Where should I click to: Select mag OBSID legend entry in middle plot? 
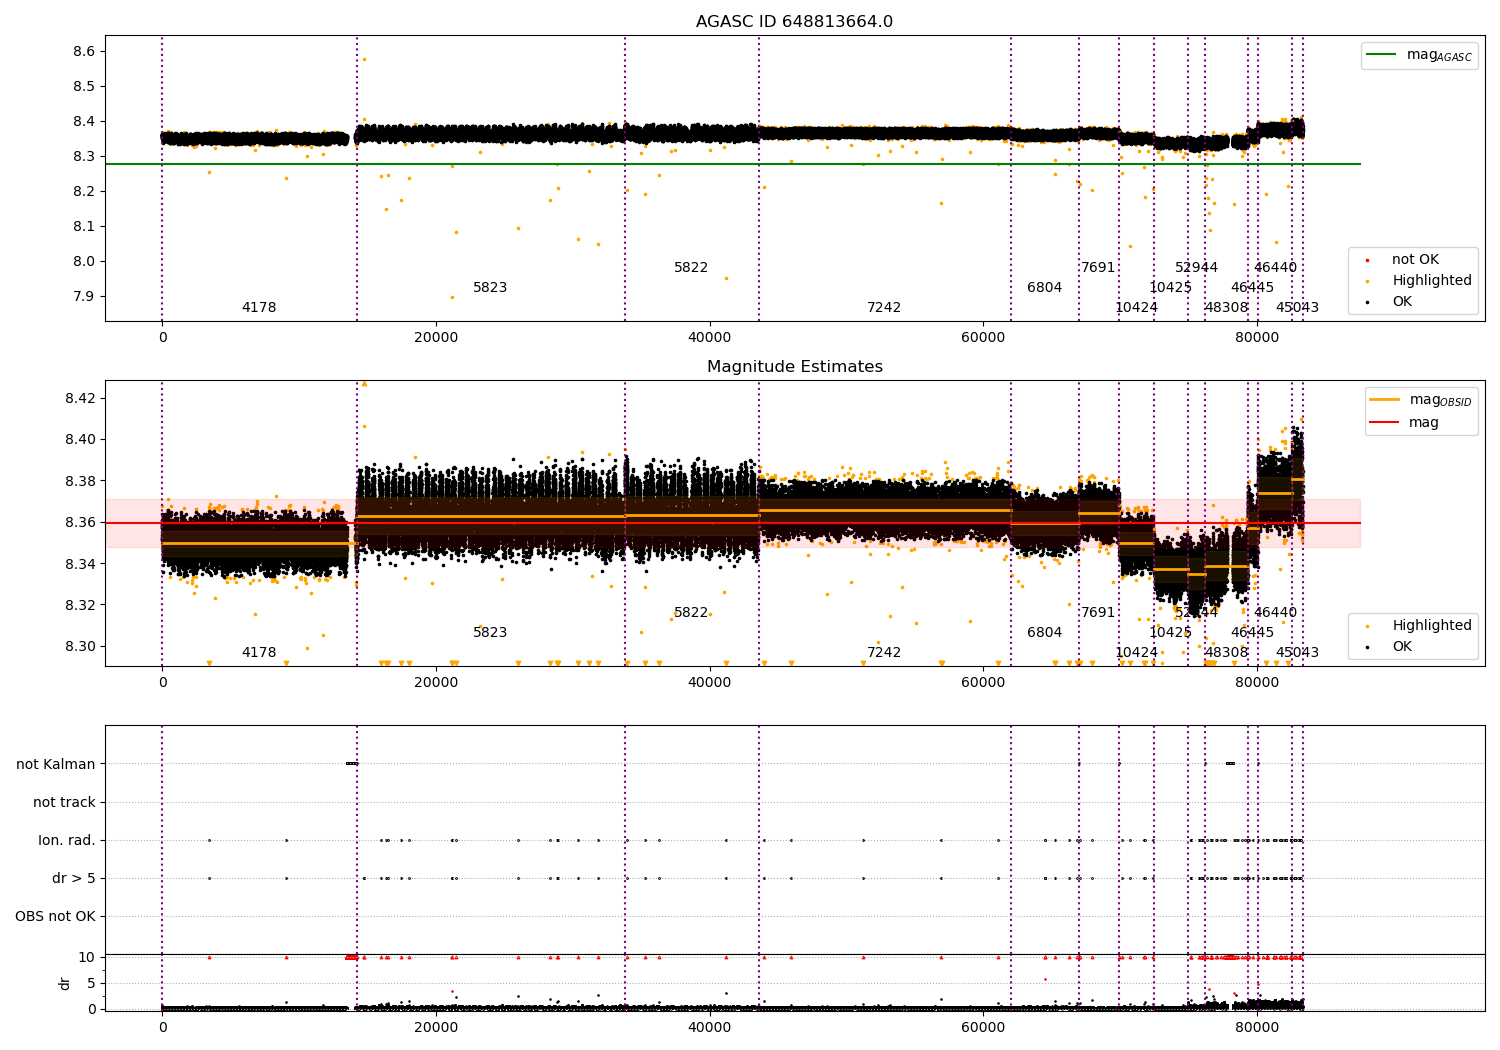[x=1421, y=400]
